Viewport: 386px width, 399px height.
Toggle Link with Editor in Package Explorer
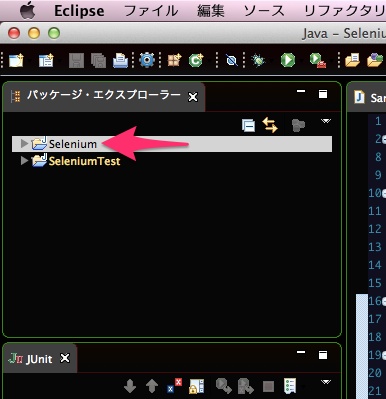[x=270, y=125]
